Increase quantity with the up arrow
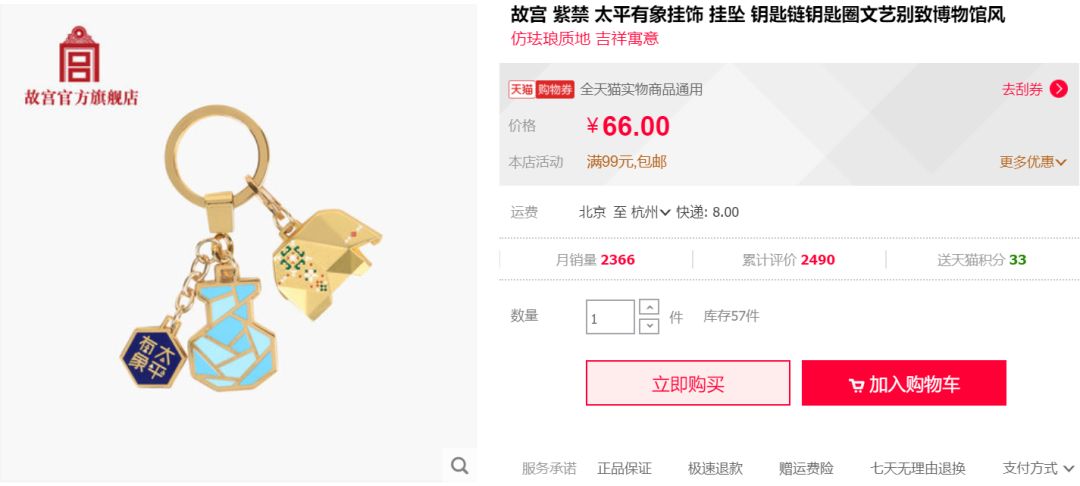 (649, 307)
